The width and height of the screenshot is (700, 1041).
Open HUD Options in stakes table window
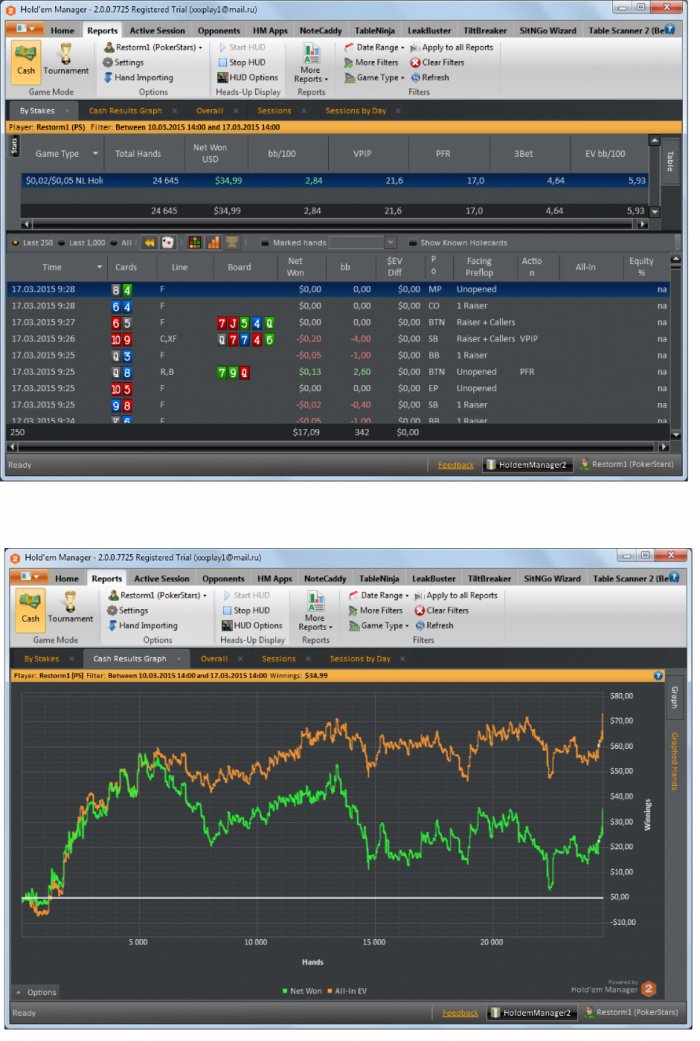[x=248, y=78]
